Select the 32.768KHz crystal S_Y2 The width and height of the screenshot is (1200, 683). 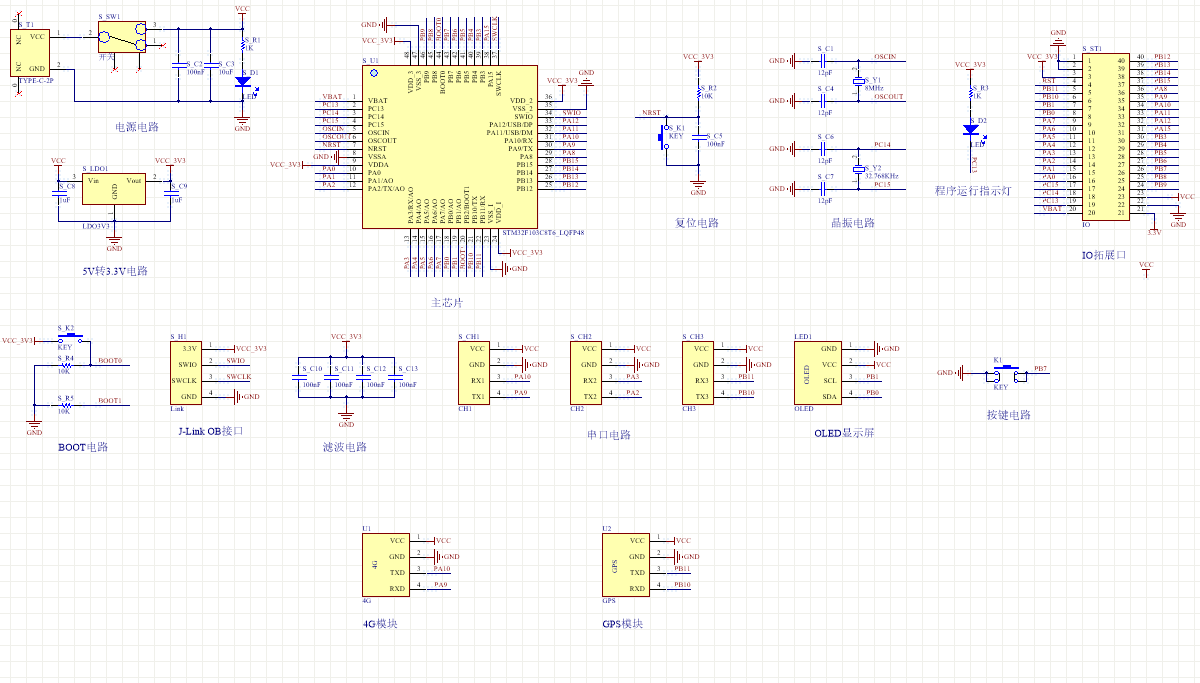click(857, 169)
